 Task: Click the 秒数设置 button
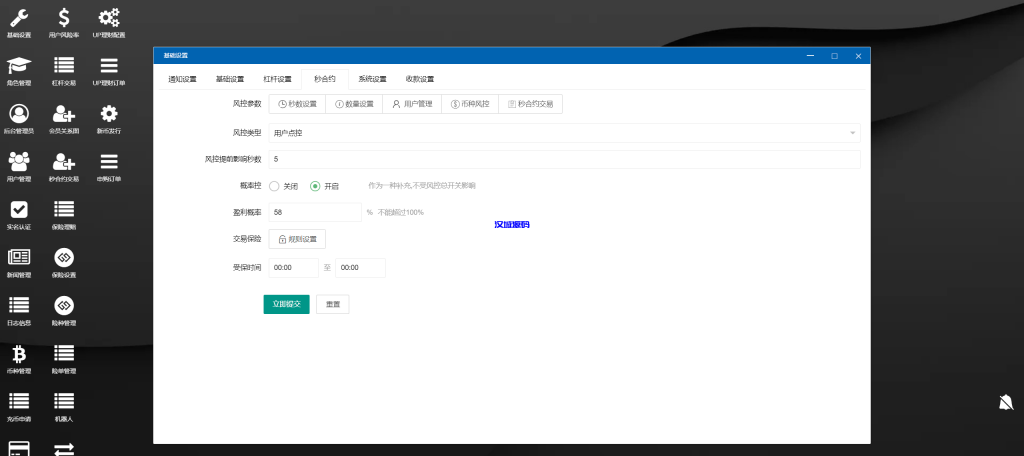click(x=297, y=104)
